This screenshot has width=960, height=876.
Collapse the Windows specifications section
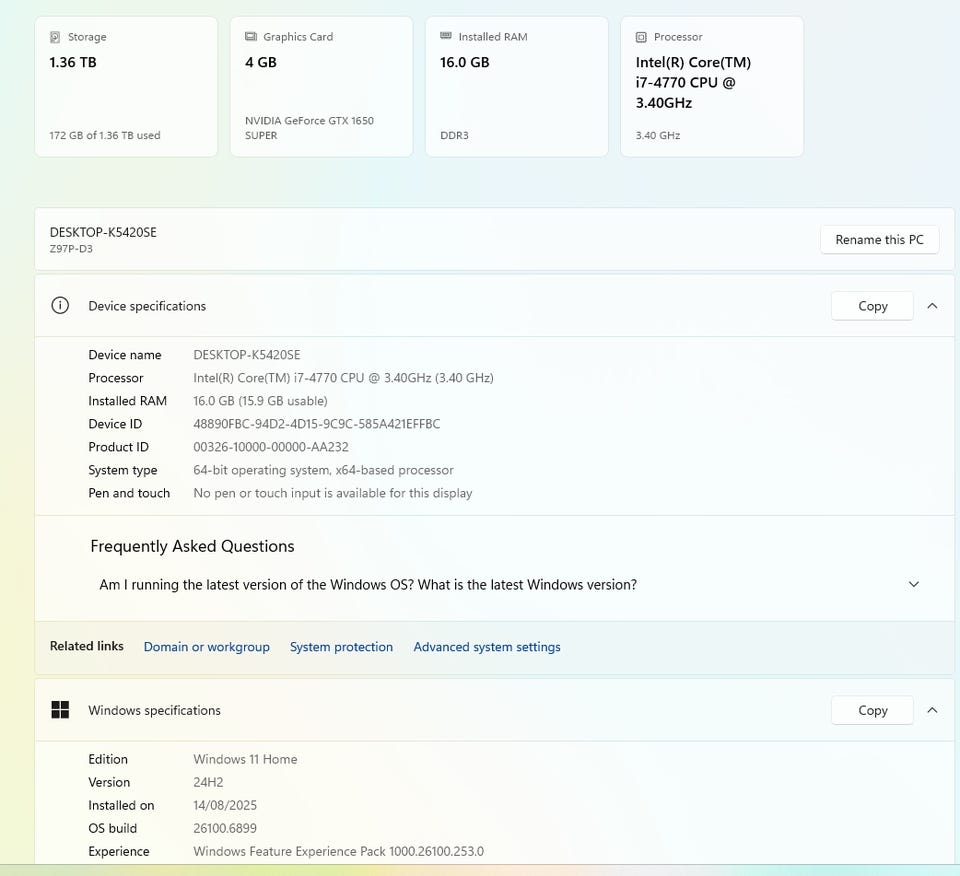(932, 710)
